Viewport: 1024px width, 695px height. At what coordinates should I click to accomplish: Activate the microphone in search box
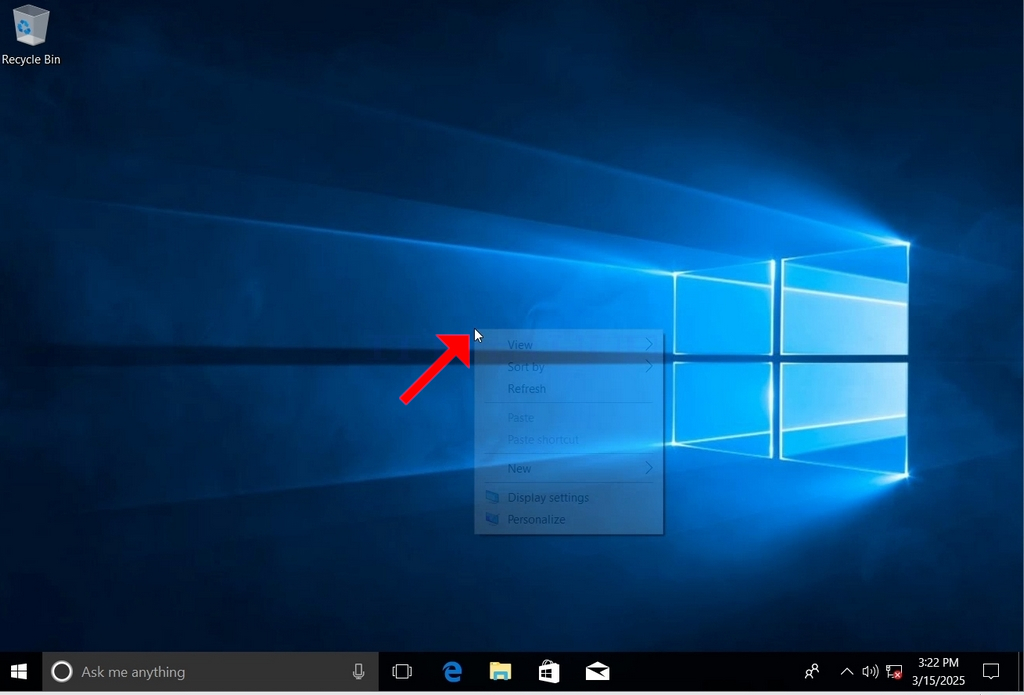click(x=359, y=671)
